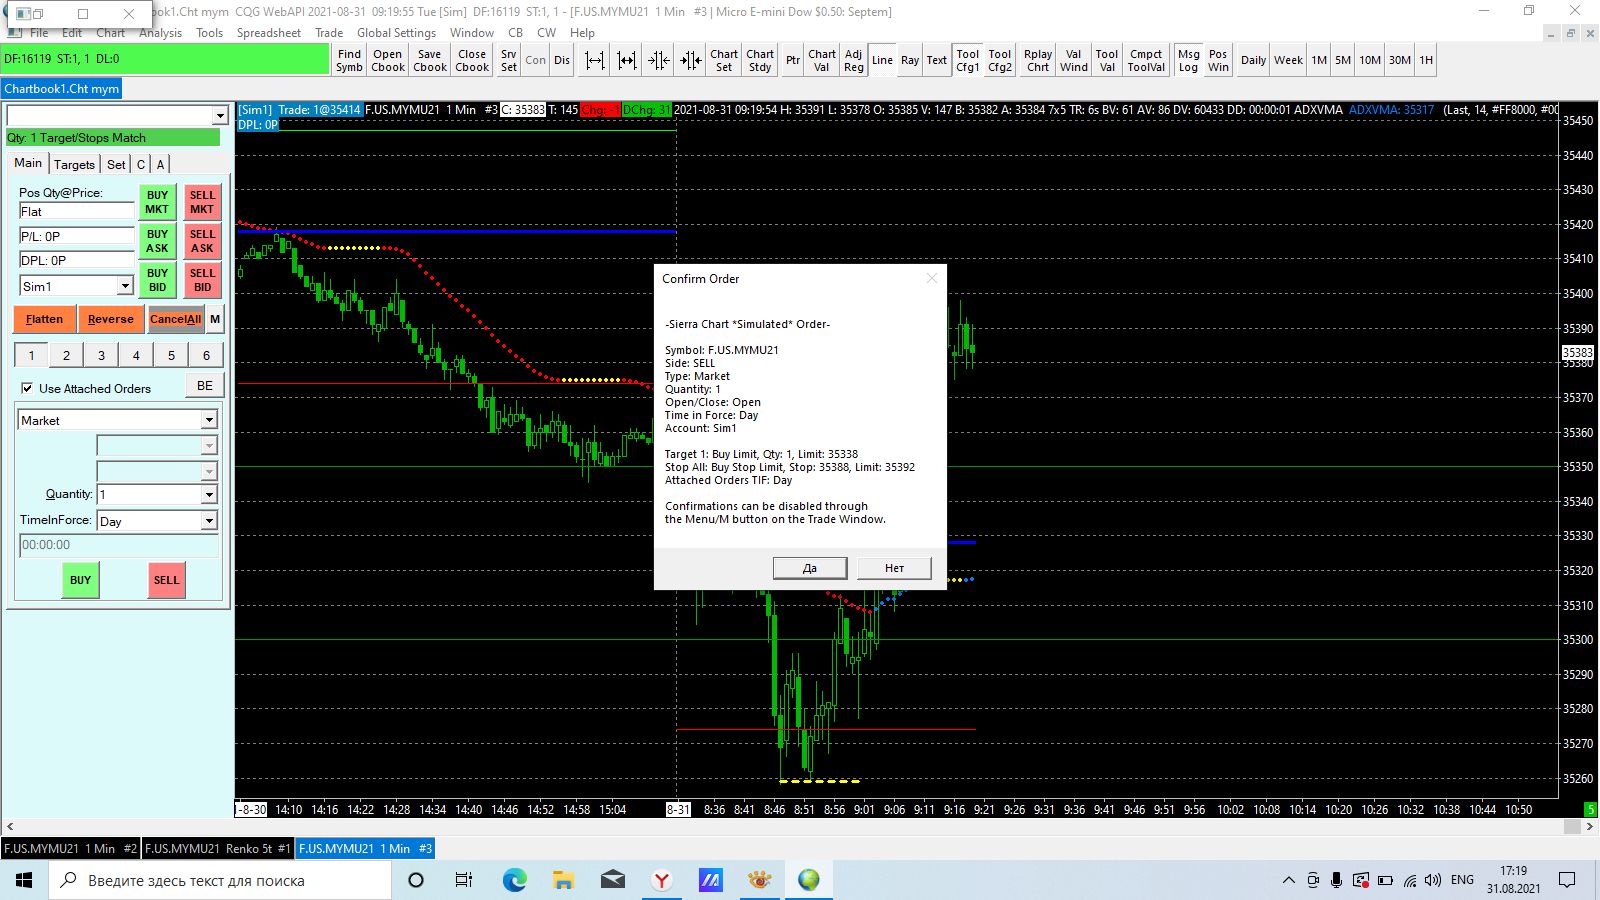Click the Chart Studies toolbar button
The image size is (1600, 900).
[x=760, y=61]
